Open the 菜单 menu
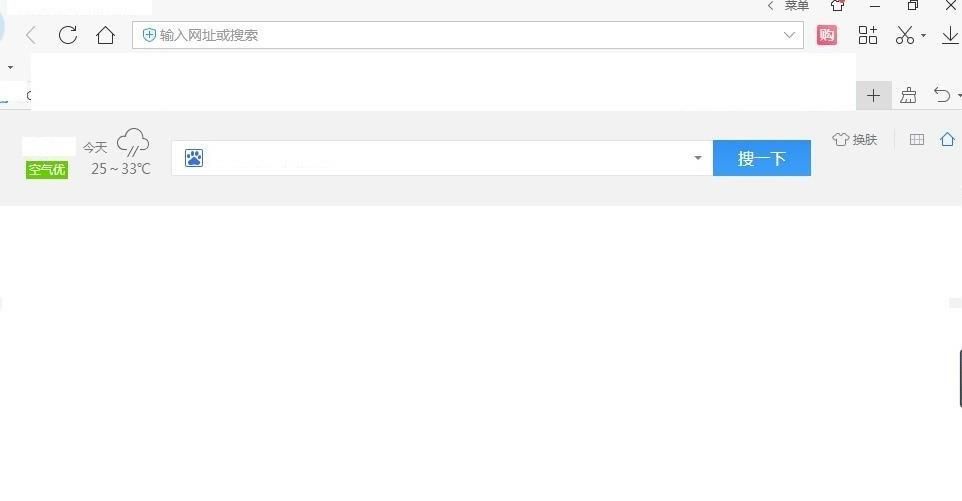Viewport: 962px width, 501px height. (796, 6)
